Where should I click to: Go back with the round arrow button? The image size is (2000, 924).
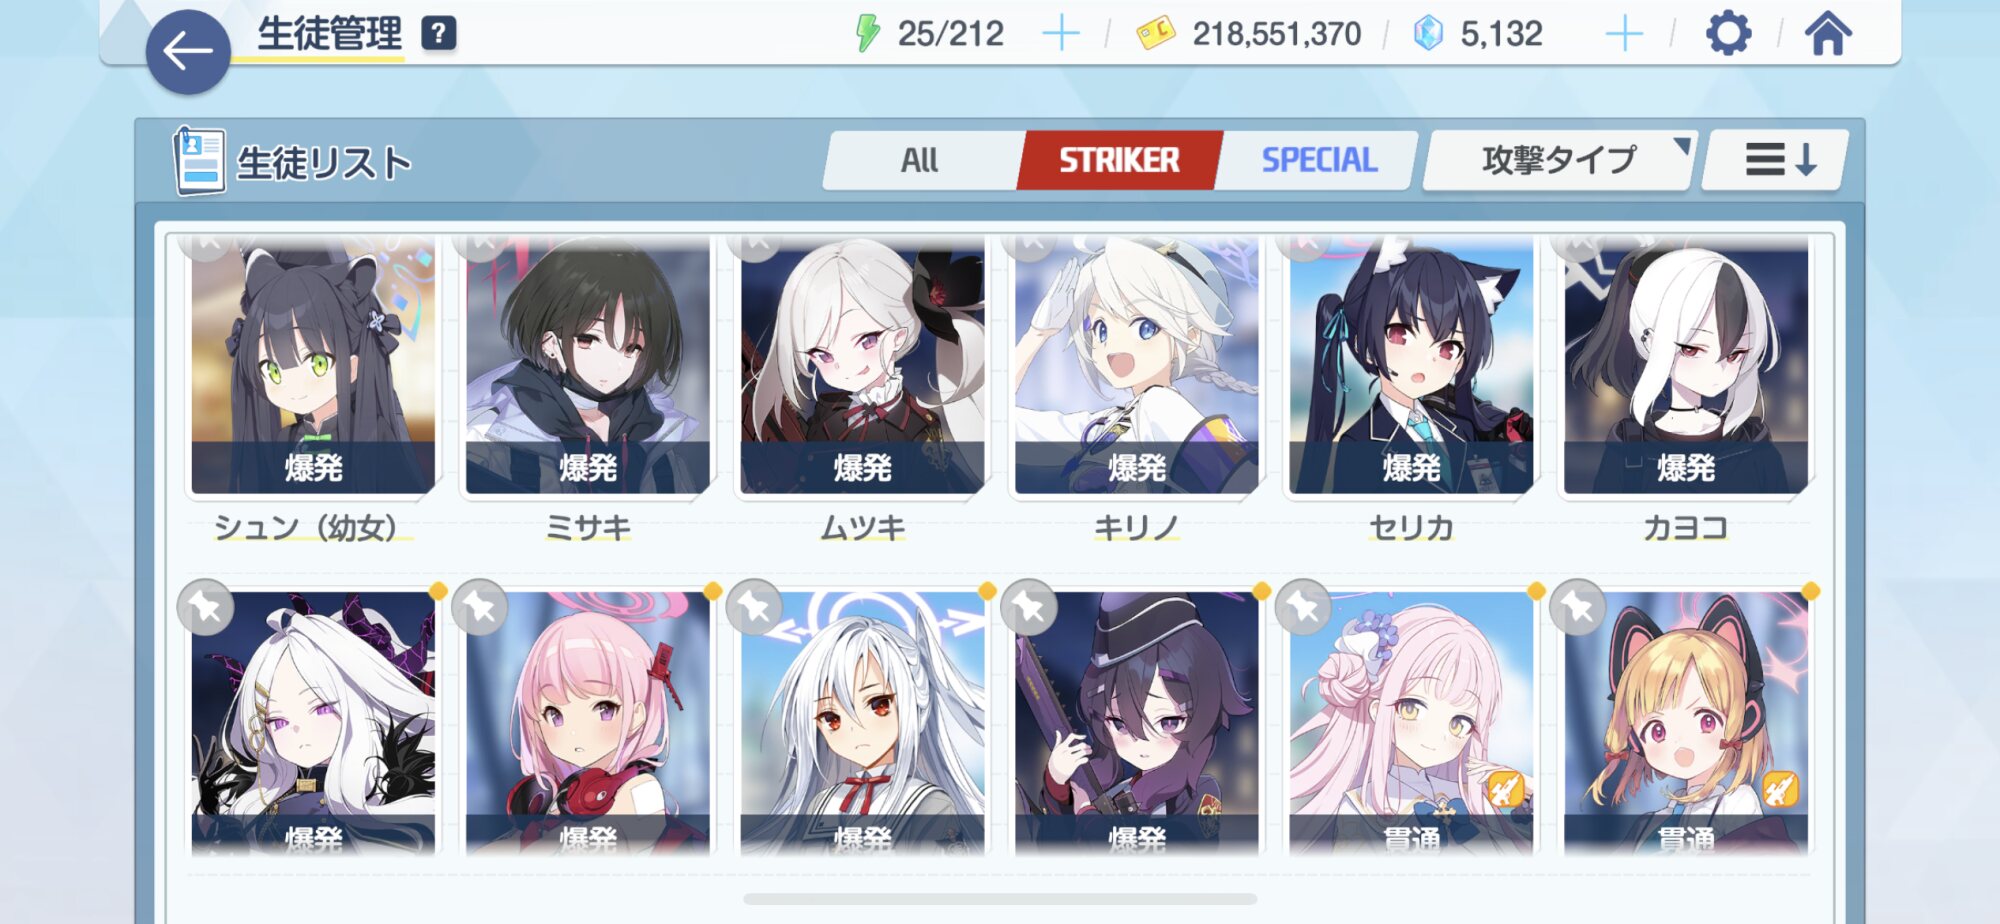tap(188, 52)
